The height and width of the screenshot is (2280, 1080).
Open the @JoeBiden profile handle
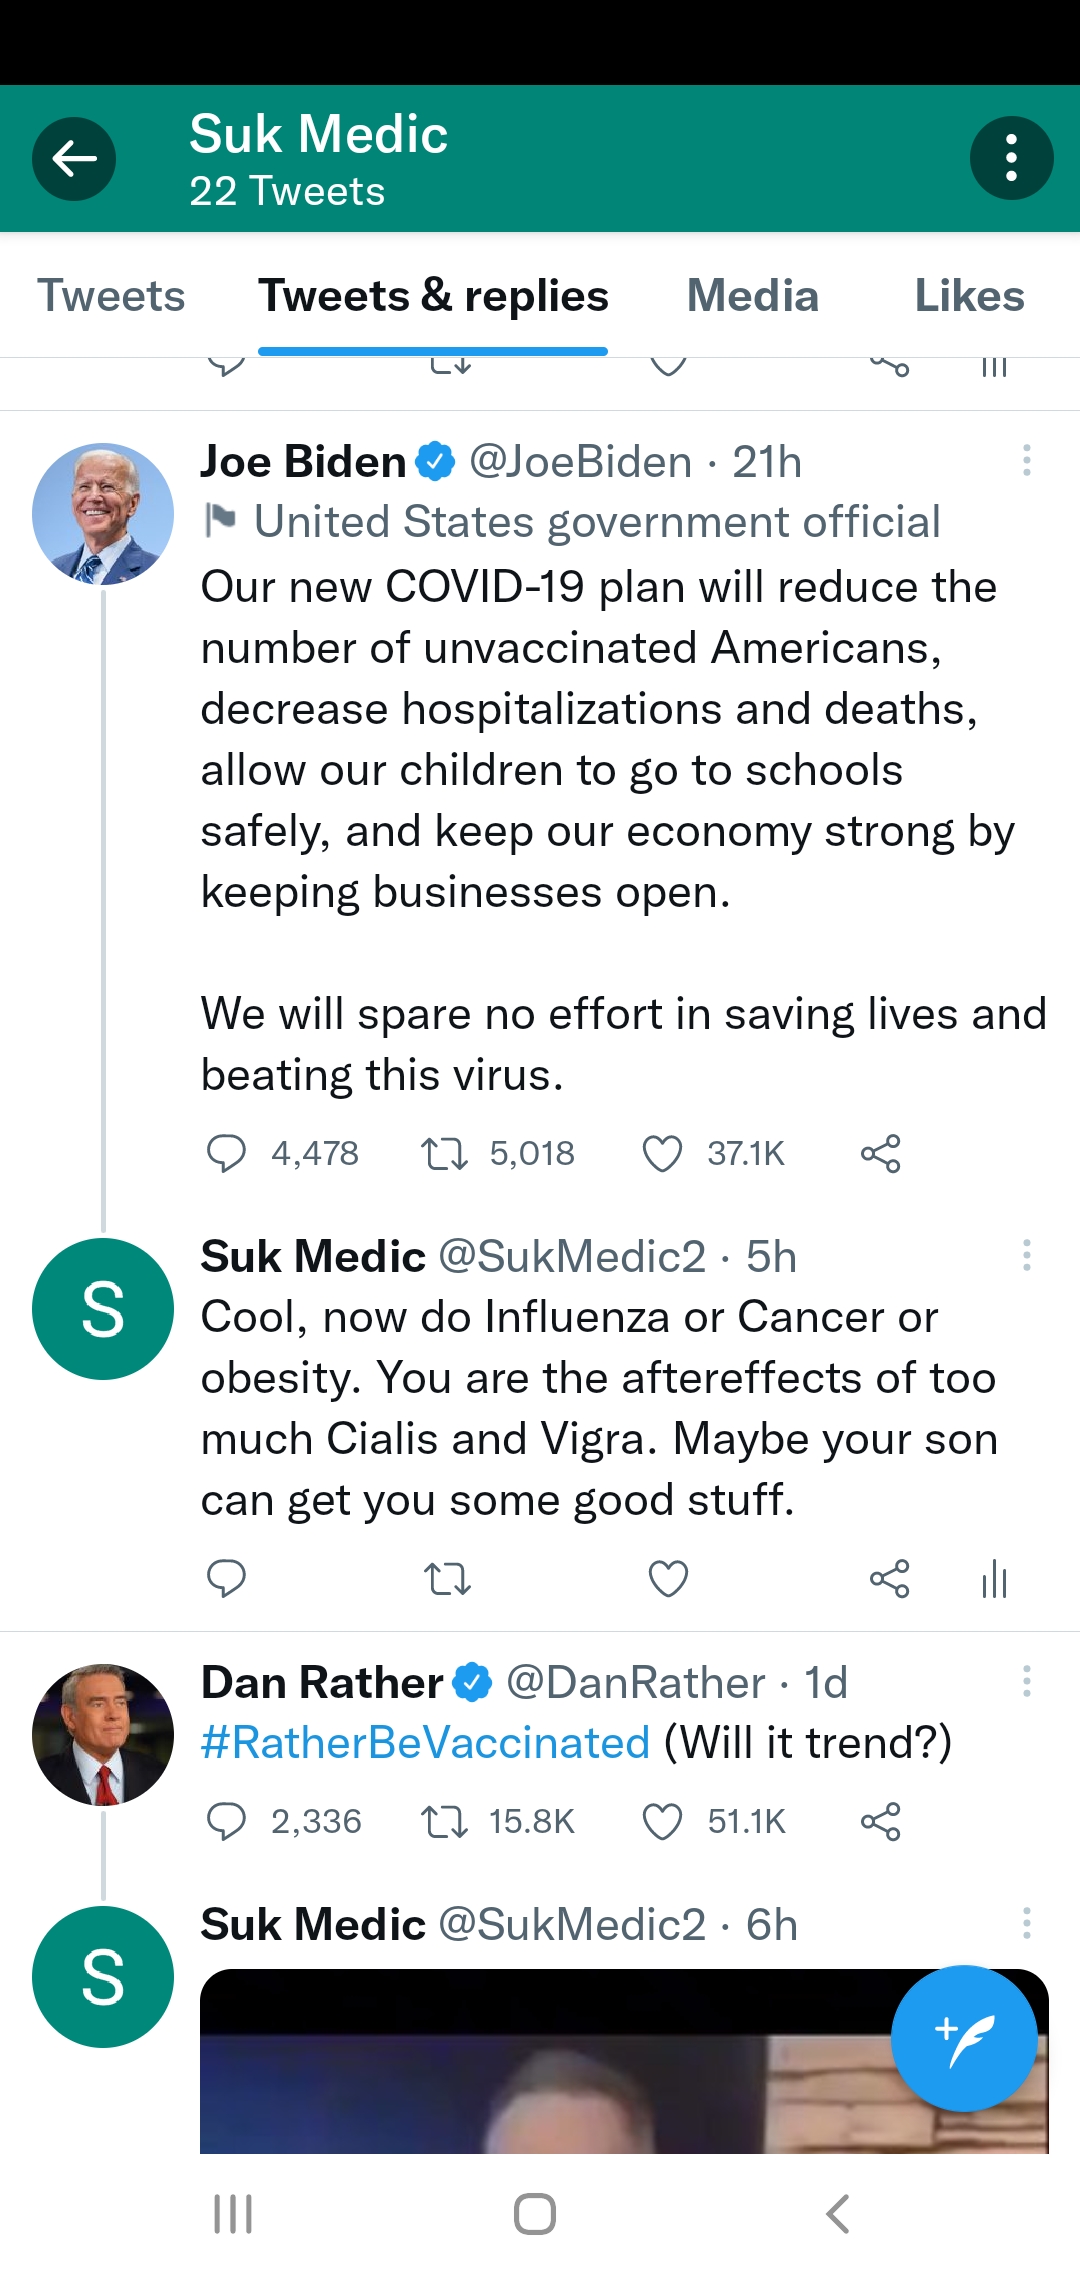click(x=580, y=462)
